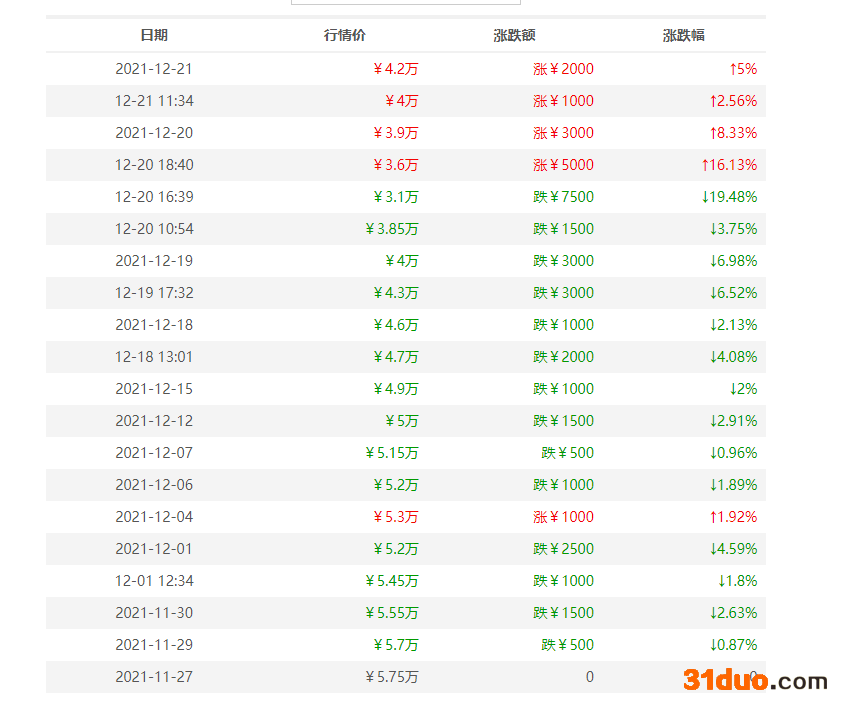
Task: Click the 涨跌幅 column header
Action: click(x=684, y=35)
